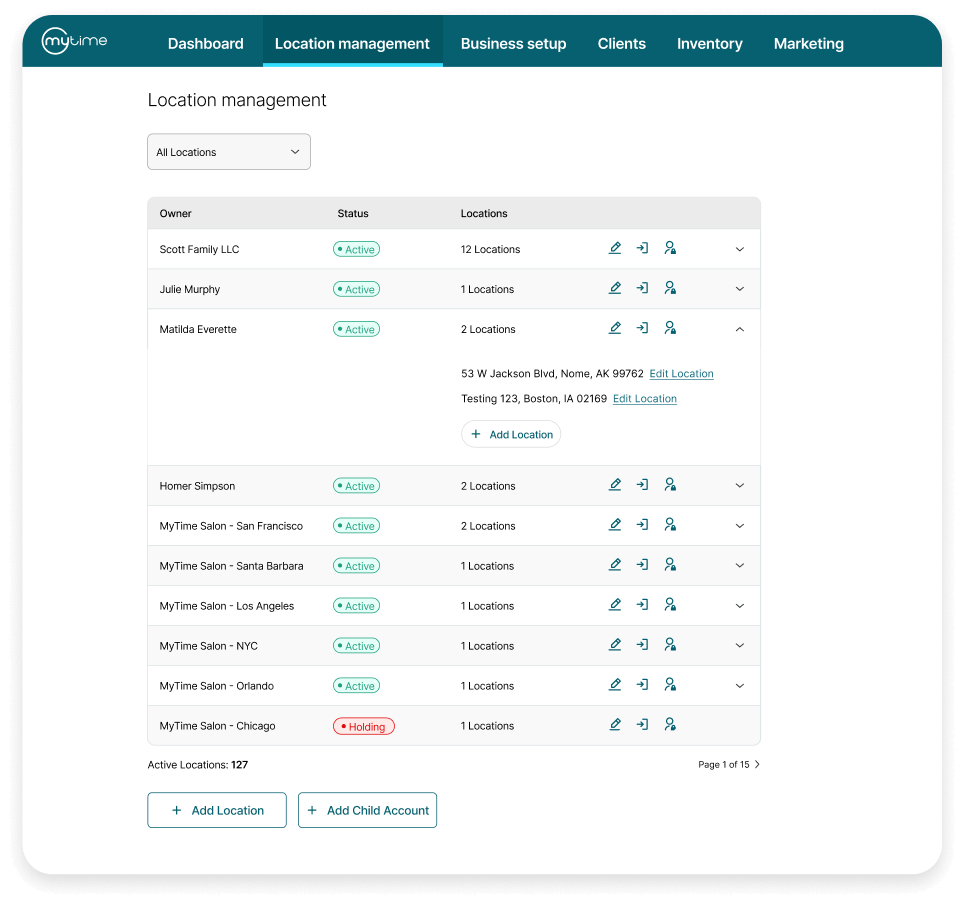The image size is (965, 904).
Task: Log in as MyTime Salon - Santa Barbara
Action: (643, 565)
